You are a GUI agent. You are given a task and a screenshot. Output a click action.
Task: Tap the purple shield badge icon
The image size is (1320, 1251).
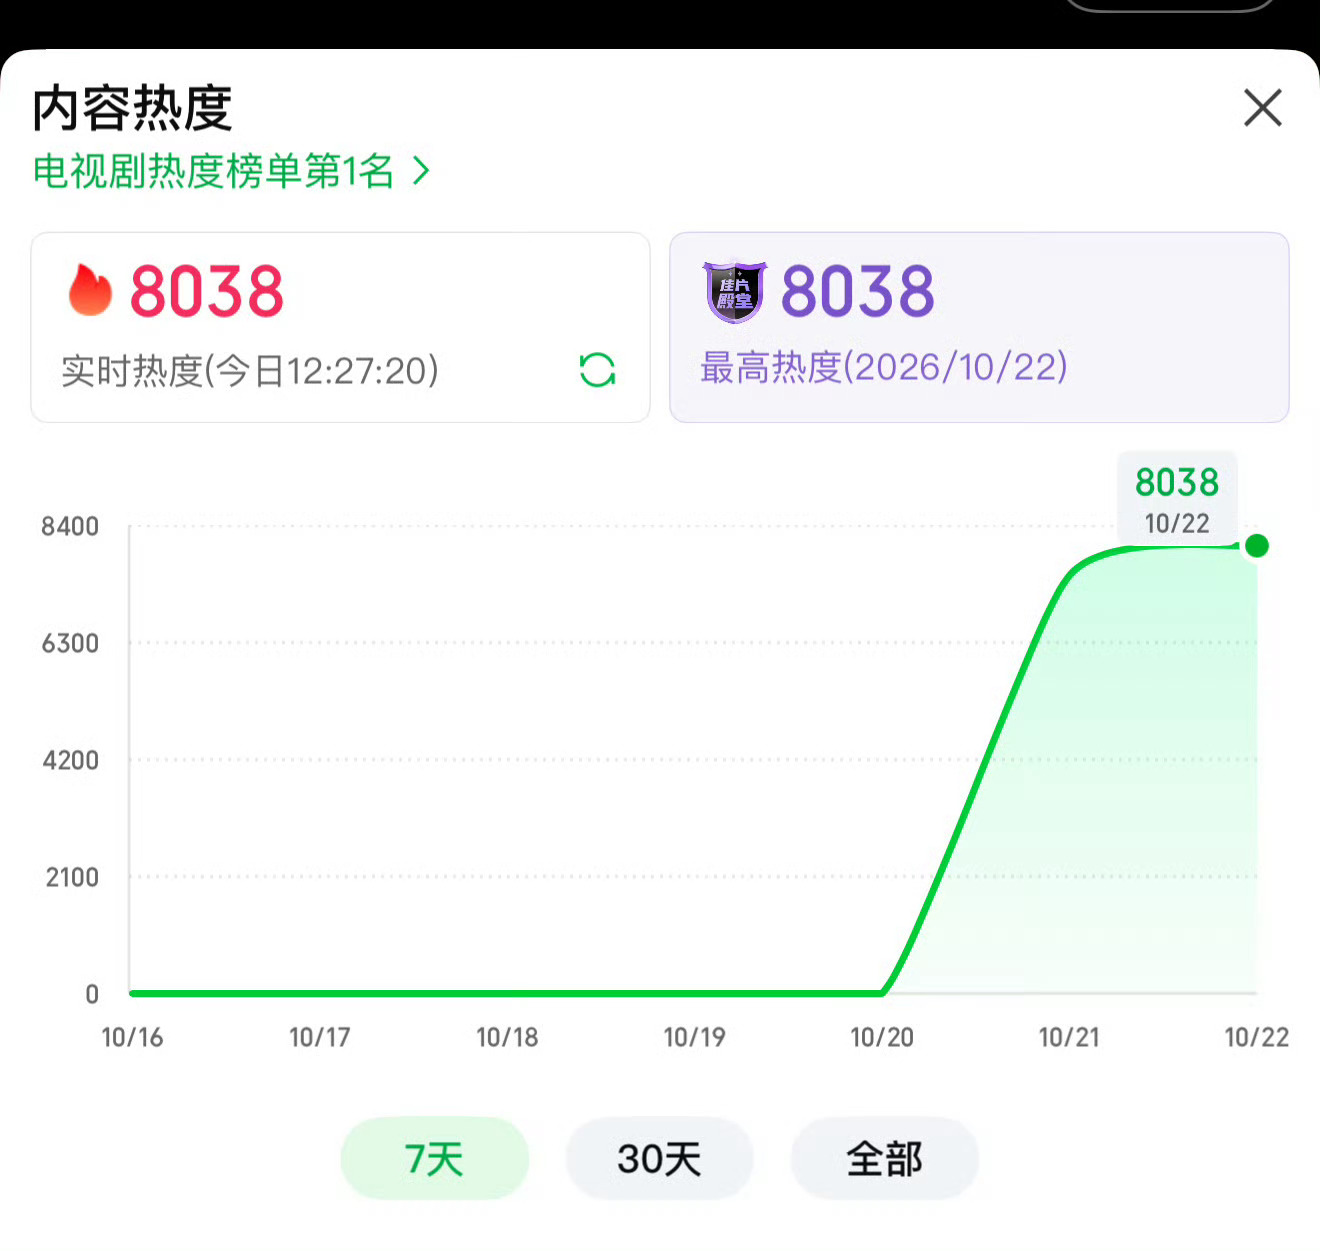tap(735, 292)
